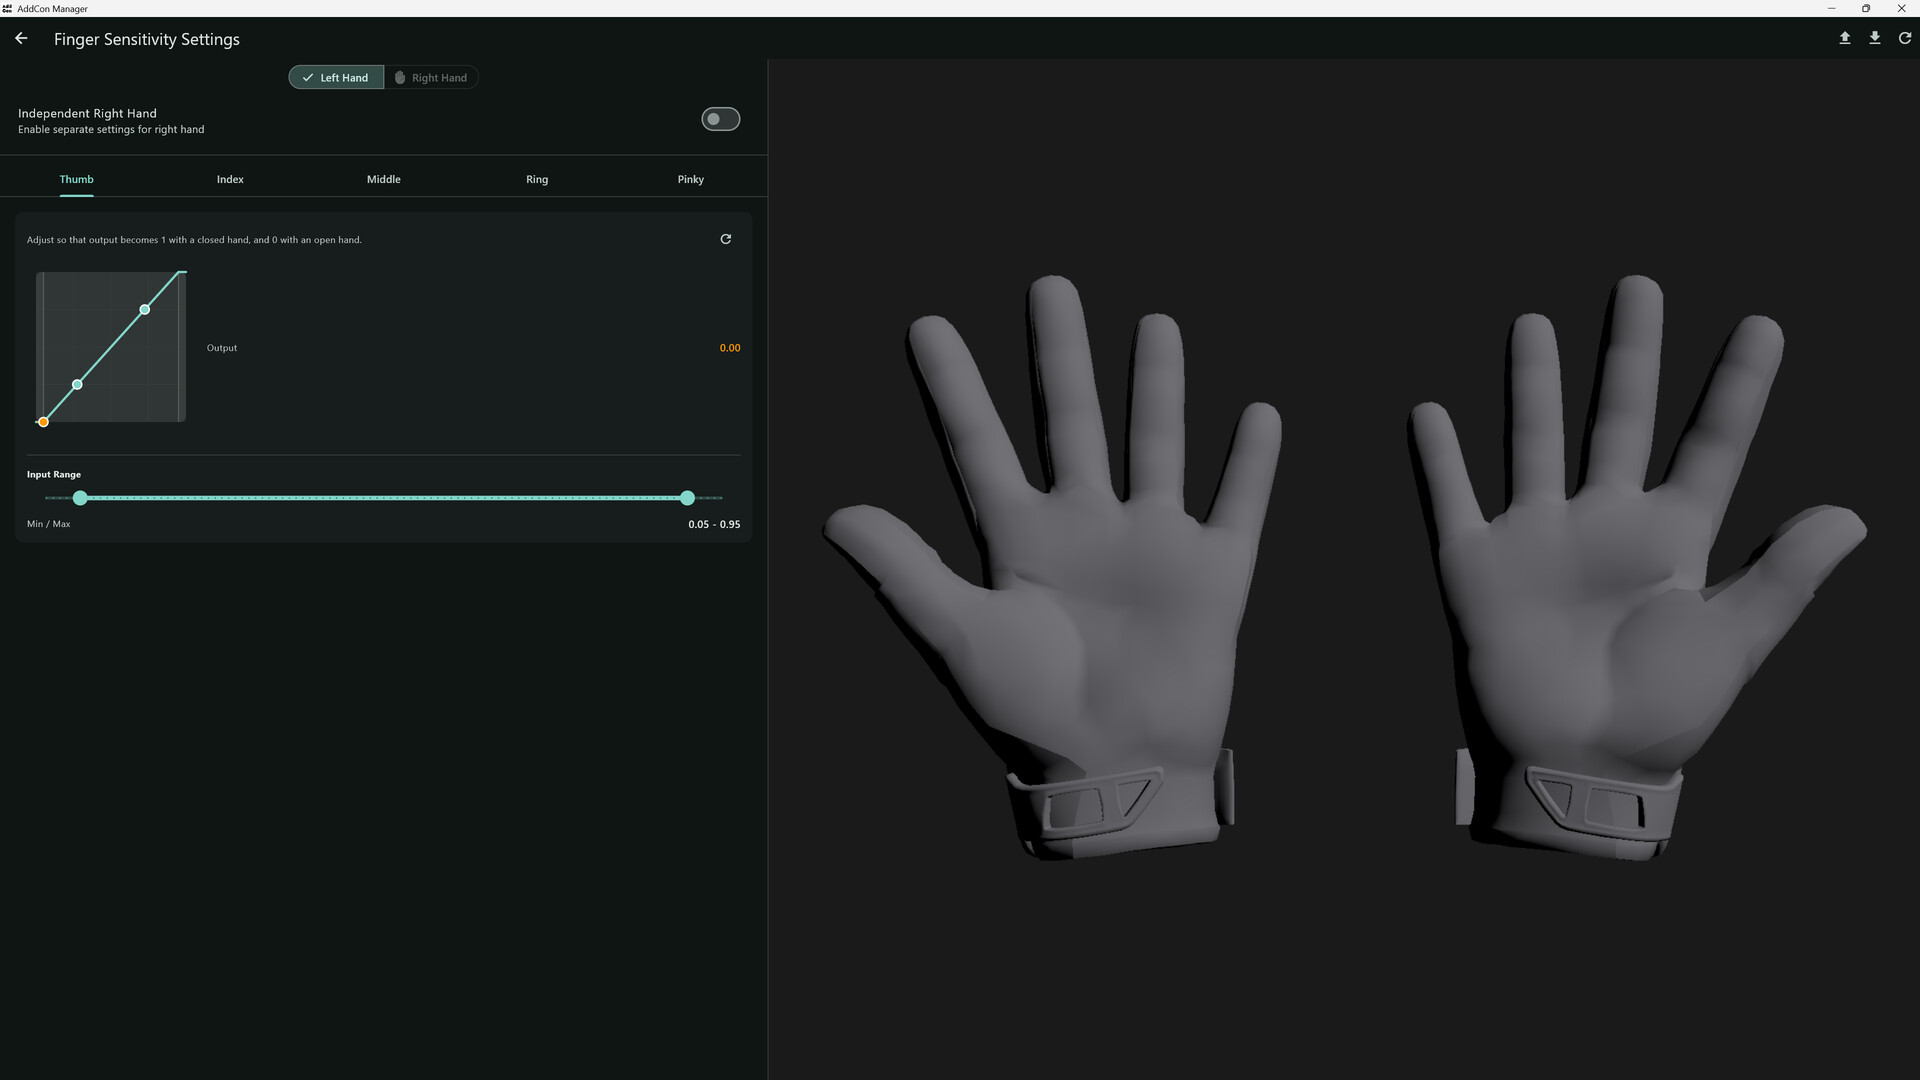Select the Left Hand segment
This screenshot has width=1920, height=1080.
[x=336, y=77]
